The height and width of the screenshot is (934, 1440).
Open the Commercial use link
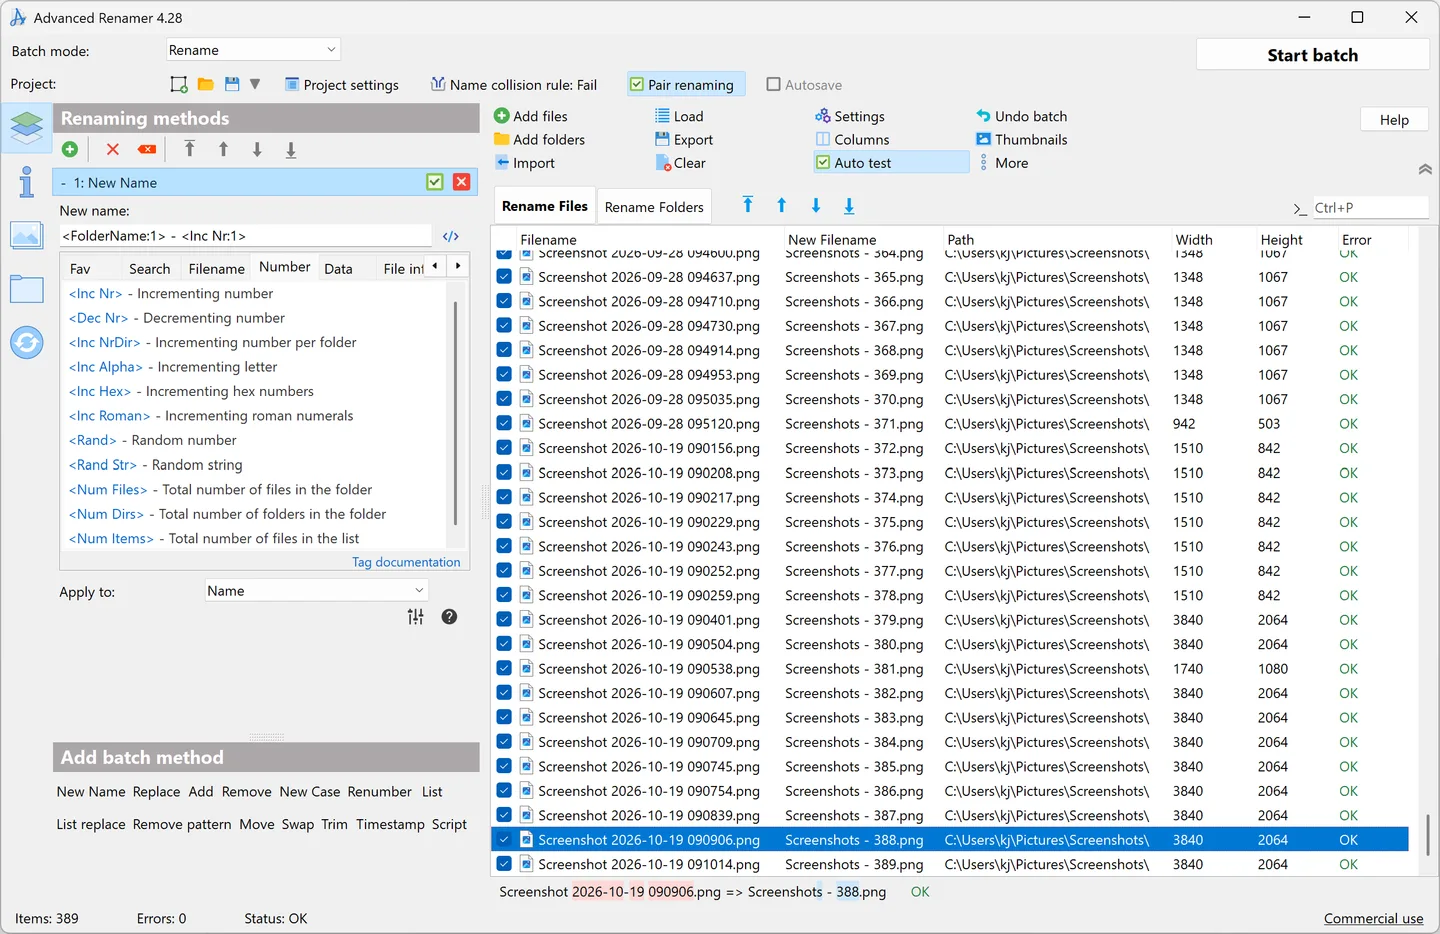point(1373,919)
